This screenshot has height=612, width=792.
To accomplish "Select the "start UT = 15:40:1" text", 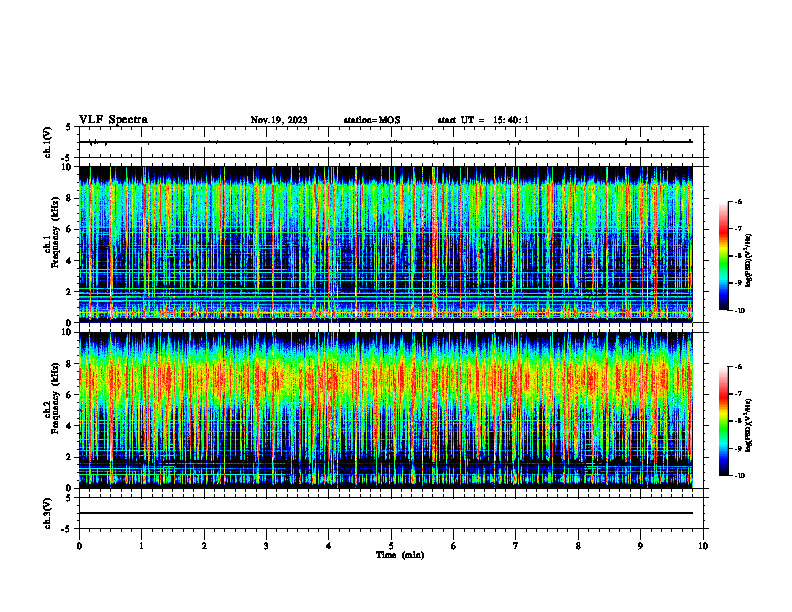I will pyautogui.click(x=483, y=120).
